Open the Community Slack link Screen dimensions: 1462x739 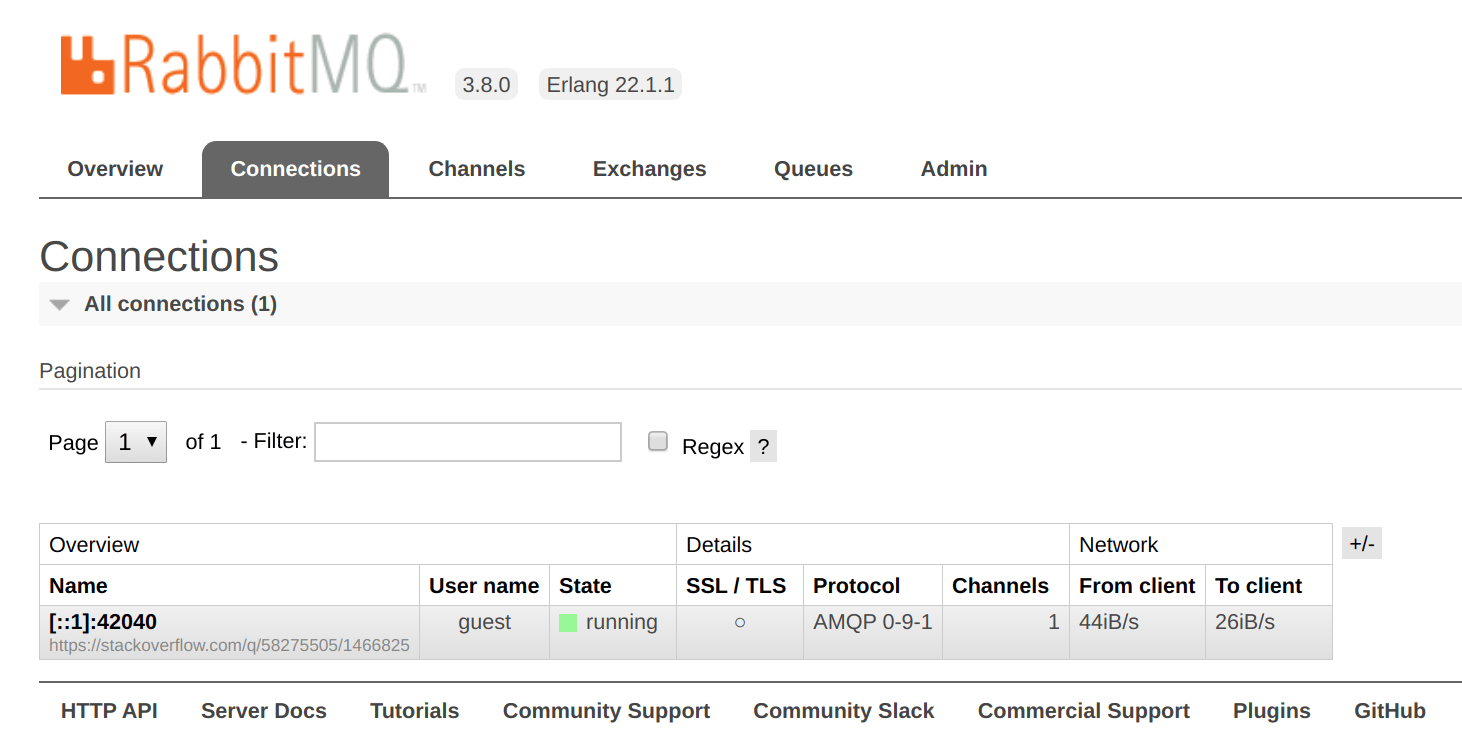tap(843, 711)
